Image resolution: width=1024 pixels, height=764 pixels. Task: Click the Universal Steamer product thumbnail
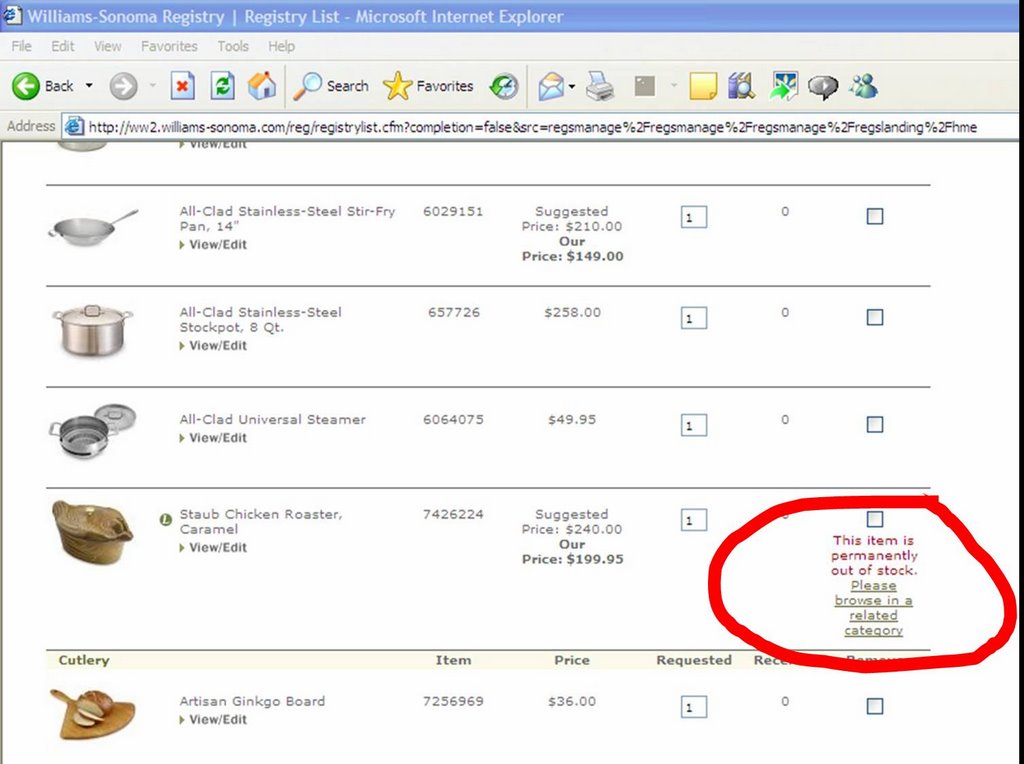coord(93,430)
